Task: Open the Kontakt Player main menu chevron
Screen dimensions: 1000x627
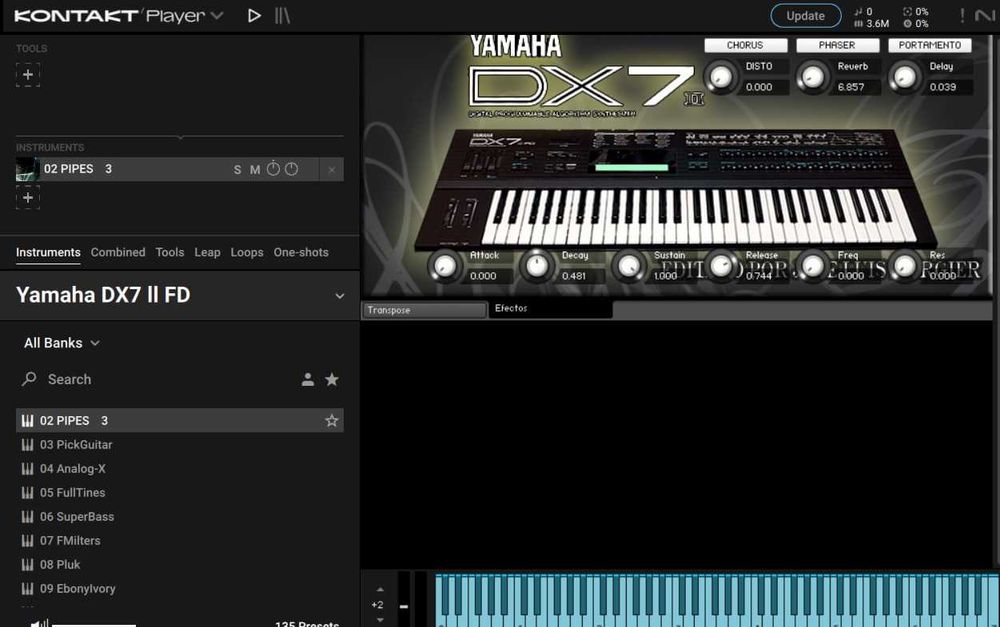Action: point(217,15)
